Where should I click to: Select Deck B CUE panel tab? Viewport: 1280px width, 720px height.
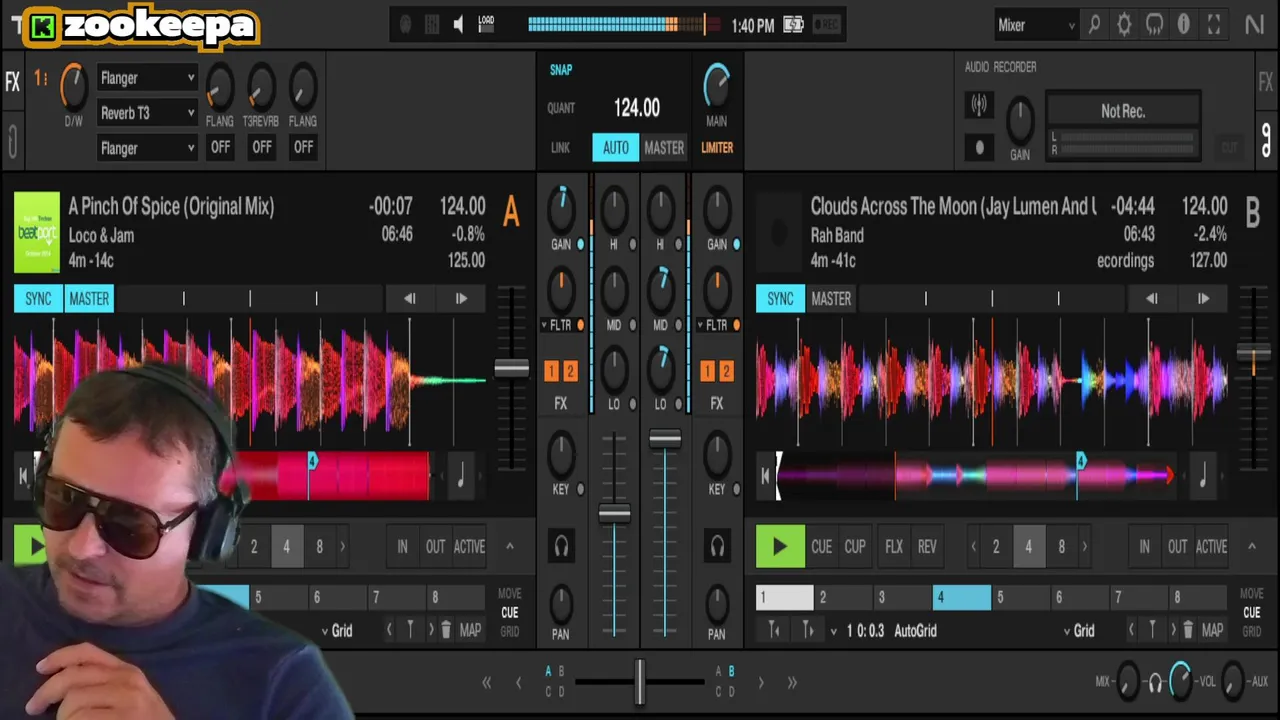[1252, 613]
